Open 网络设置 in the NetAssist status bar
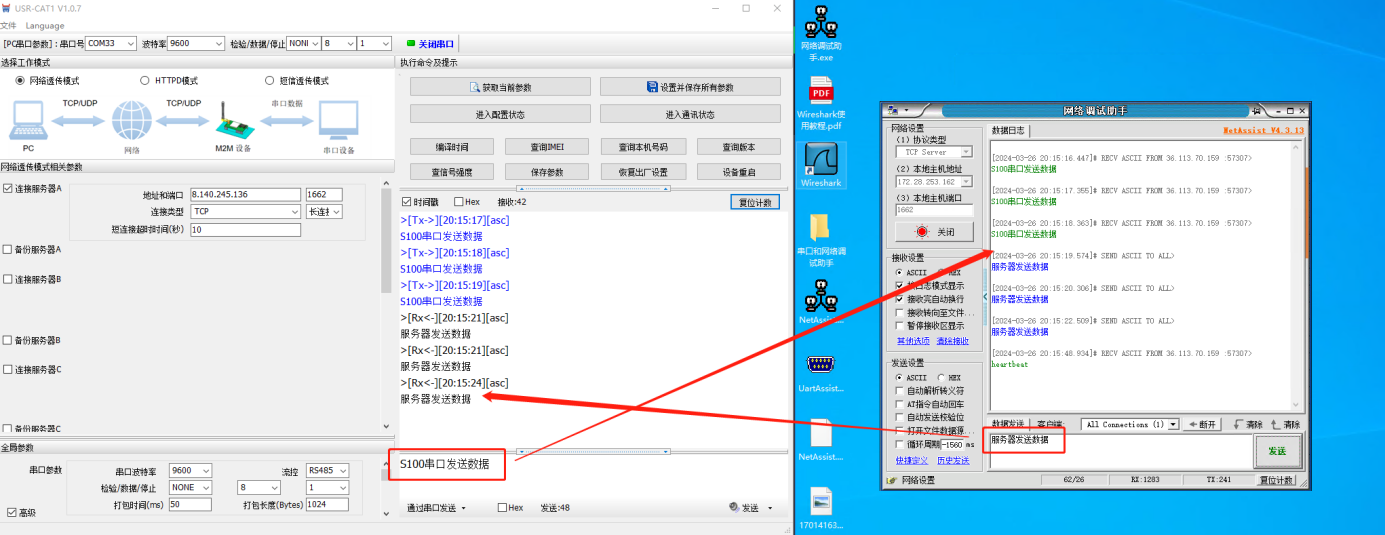 tap(912, 481)
